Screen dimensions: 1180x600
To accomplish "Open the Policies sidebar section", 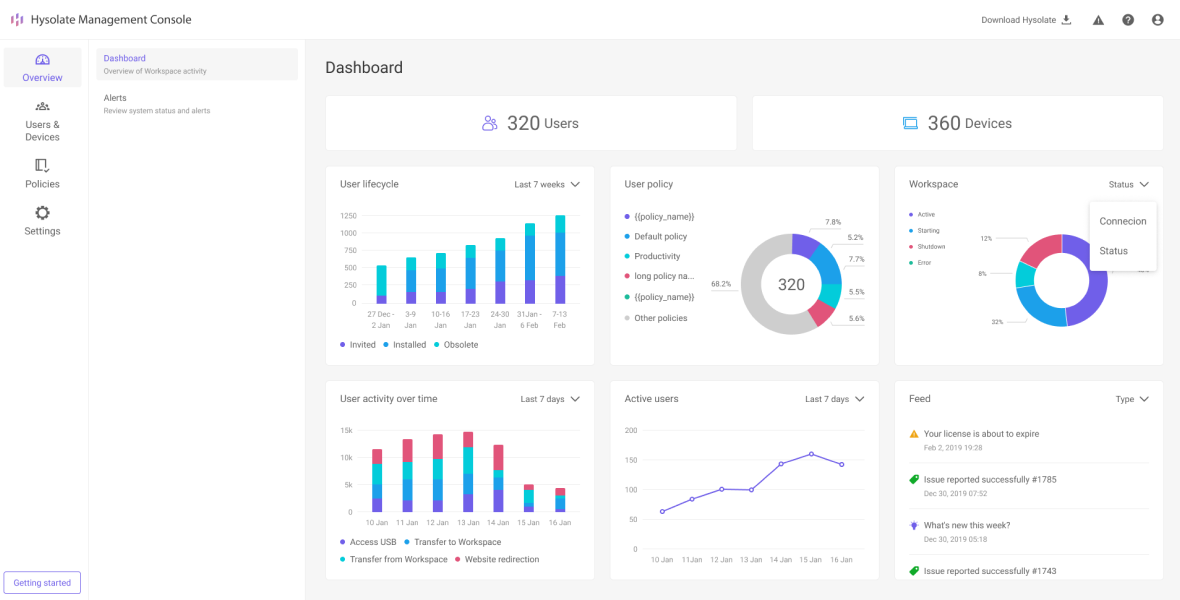I will pos(42,173).
